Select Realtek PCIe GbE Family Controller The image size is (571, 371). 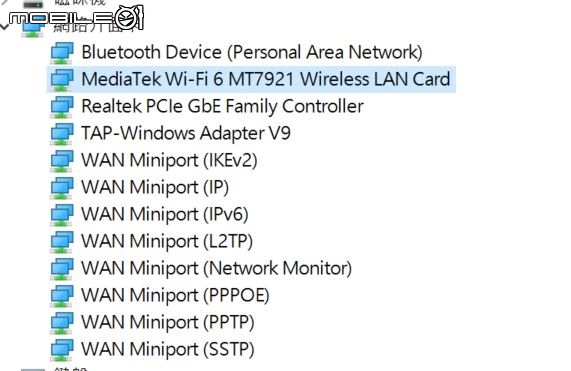[x=223, y=106]
